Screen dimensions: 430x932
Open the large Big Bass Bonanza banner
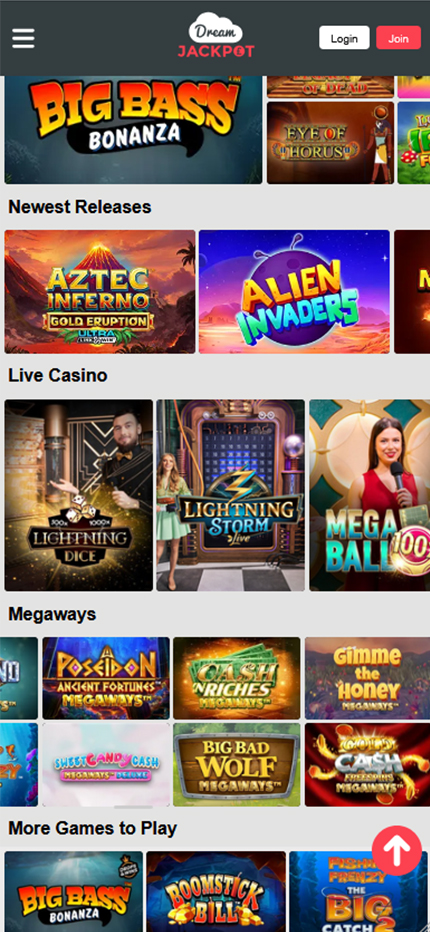tap(133, 130)
